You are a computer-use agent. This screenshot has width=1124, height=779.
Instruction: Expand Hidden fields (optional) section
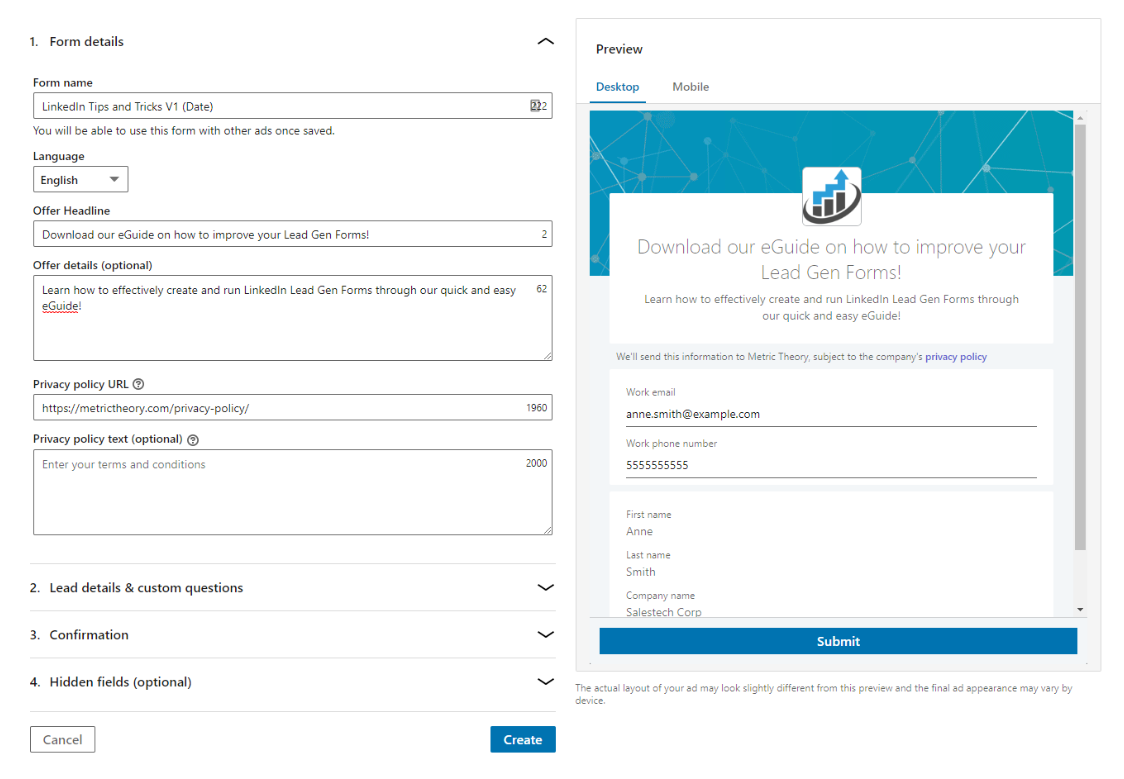545,682
